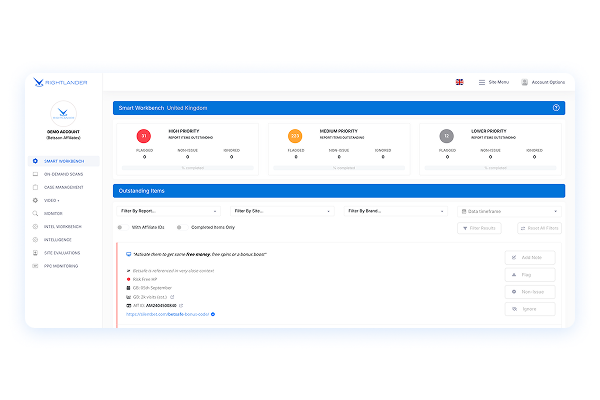Click the UK flag language icon

459,82
